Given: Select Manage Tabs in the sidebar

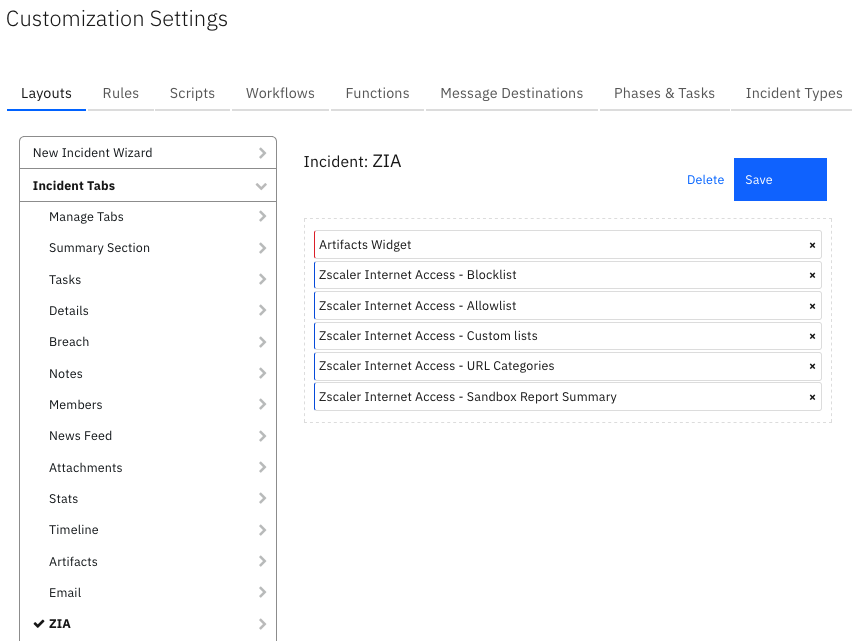Looking at the screenshot, I should point(148,217).
